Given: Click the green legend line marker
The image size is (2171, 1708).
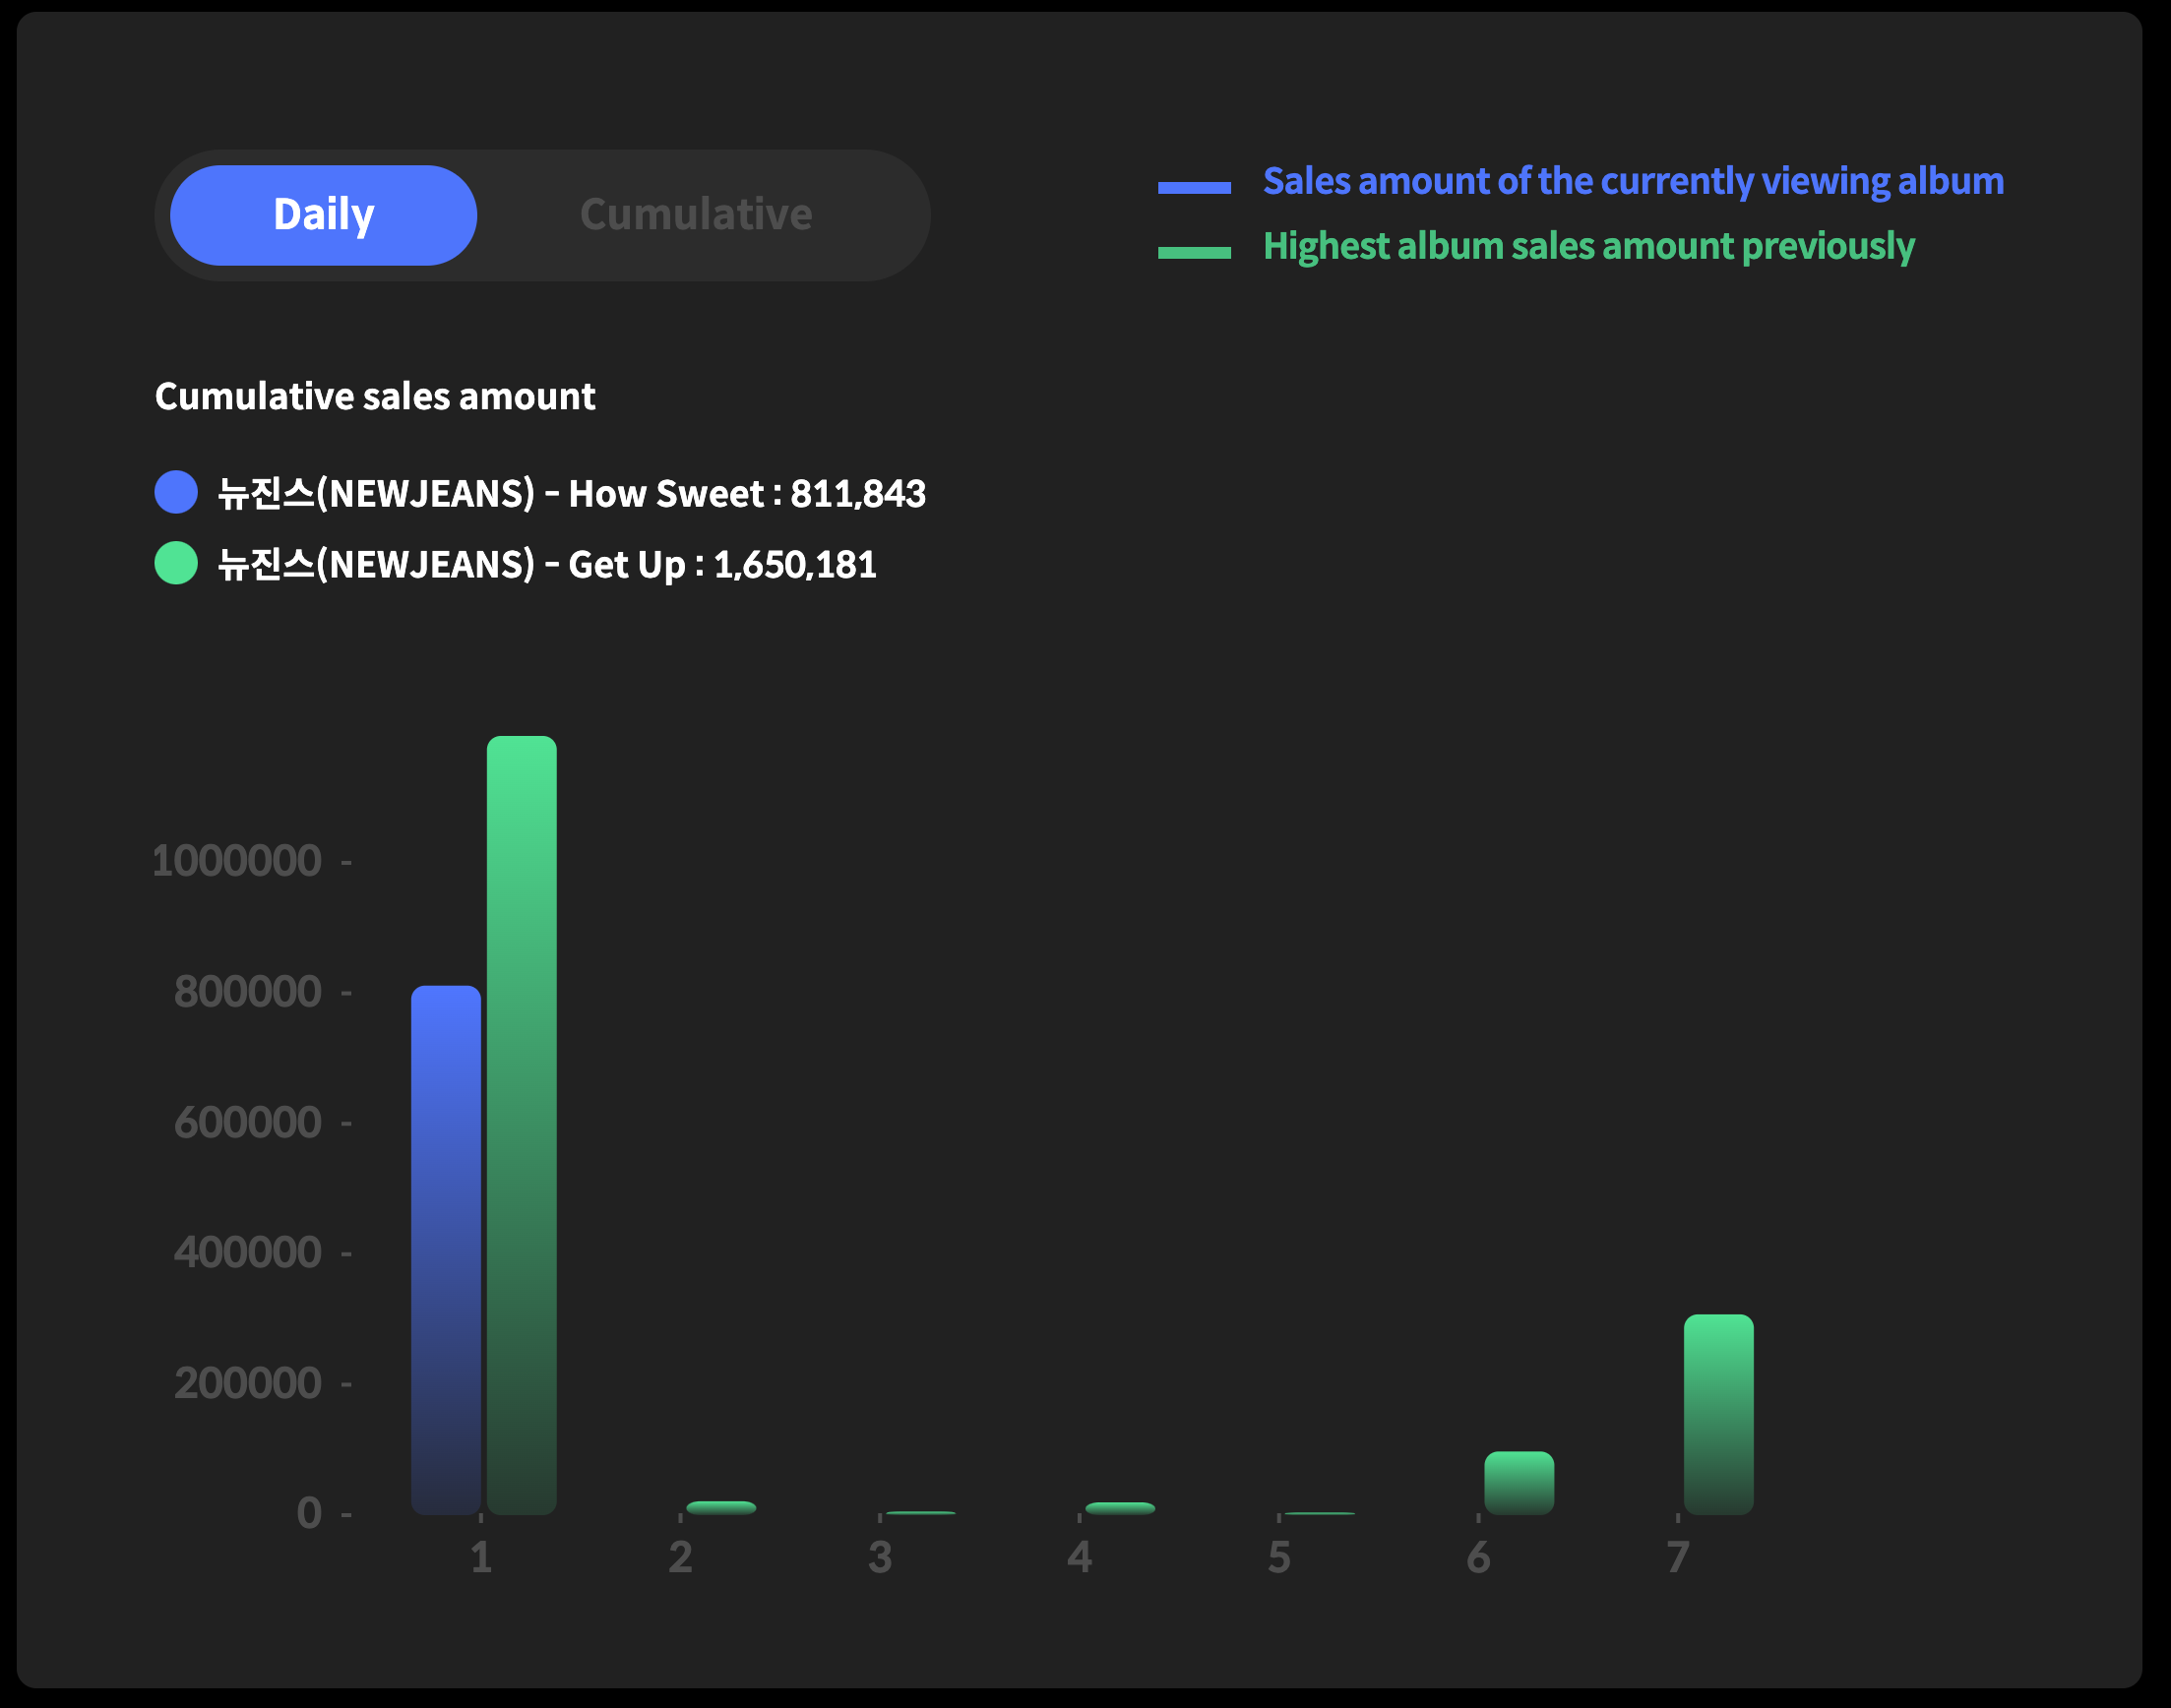Looking at the screenshot, I should point(1194,252).
